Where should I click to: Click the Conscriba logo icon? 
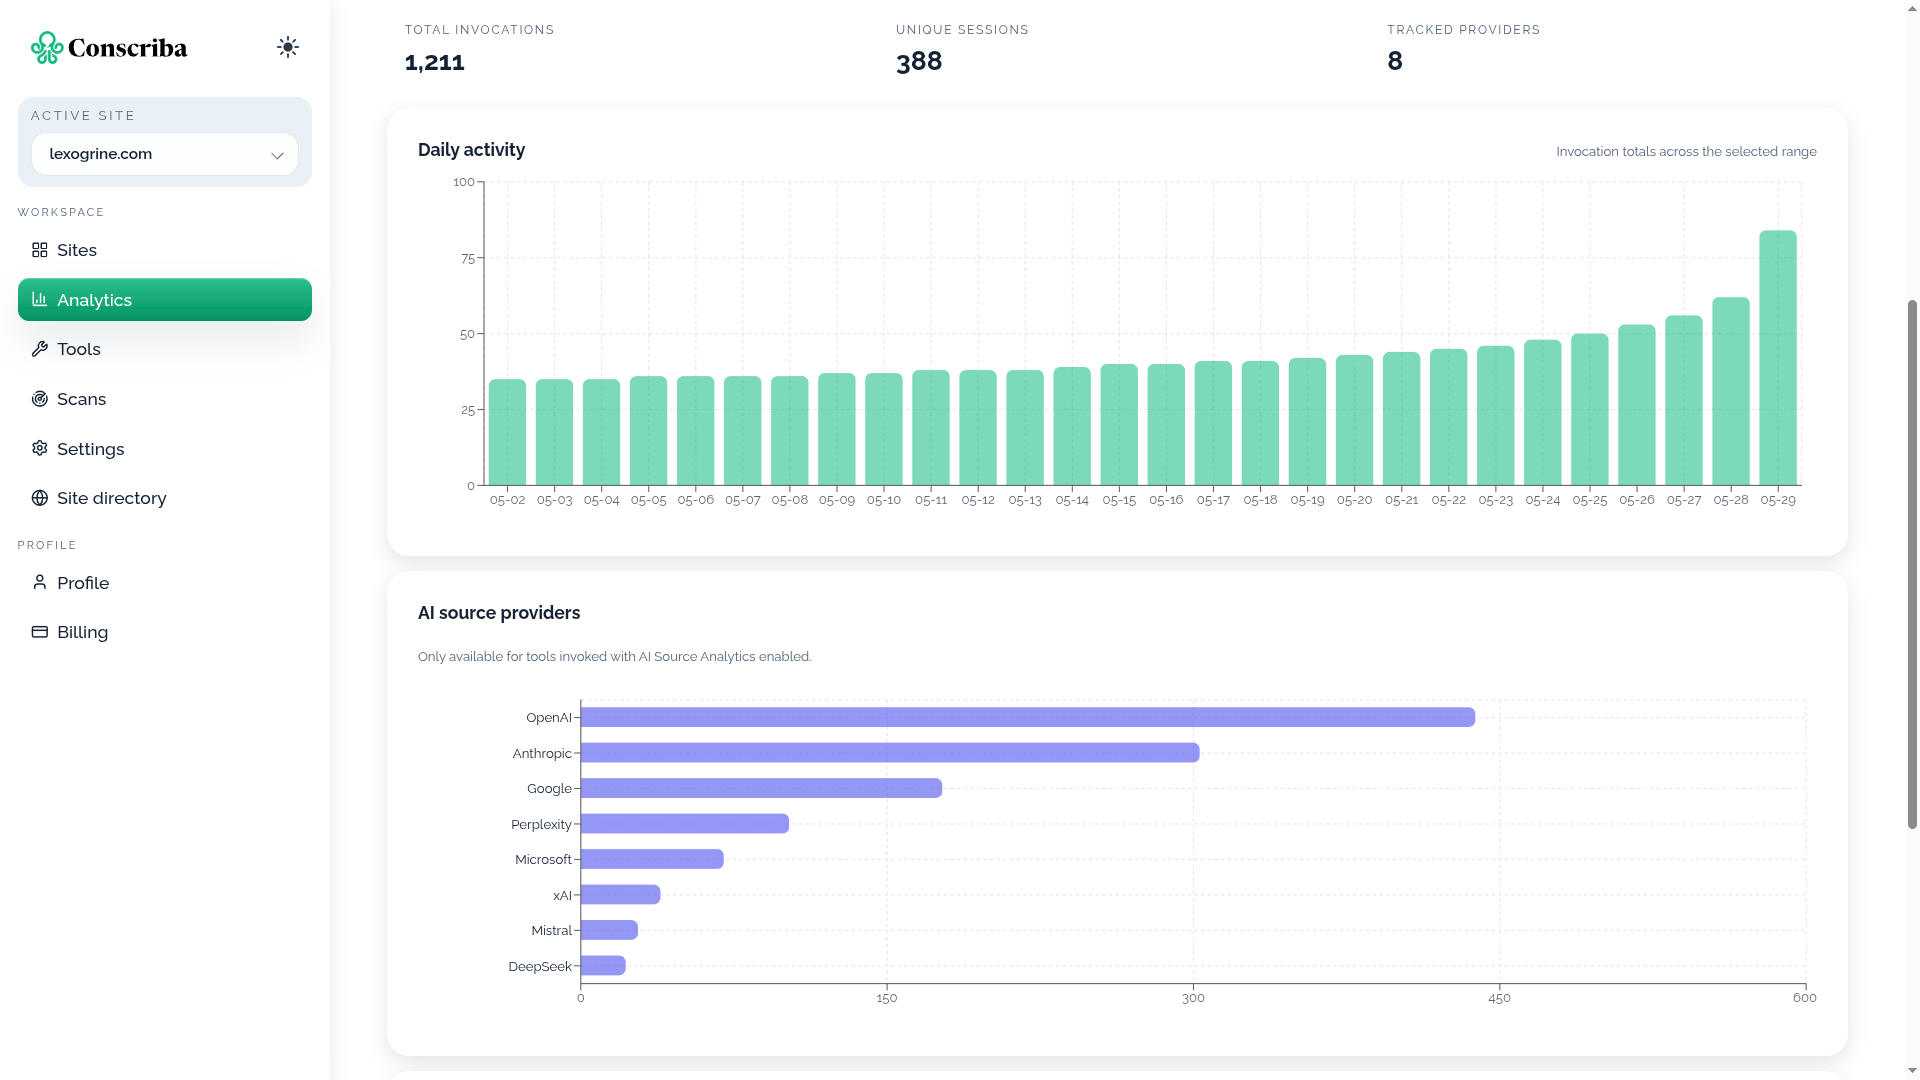(47, 47)
